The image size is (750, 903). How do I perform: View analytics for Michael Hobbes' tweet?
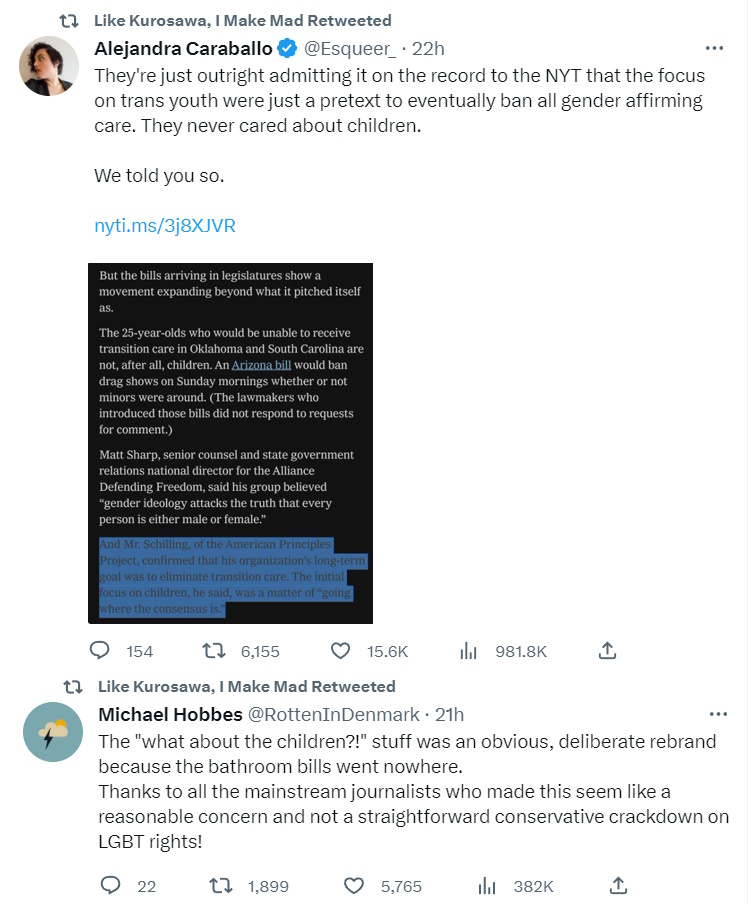(488, 886)
